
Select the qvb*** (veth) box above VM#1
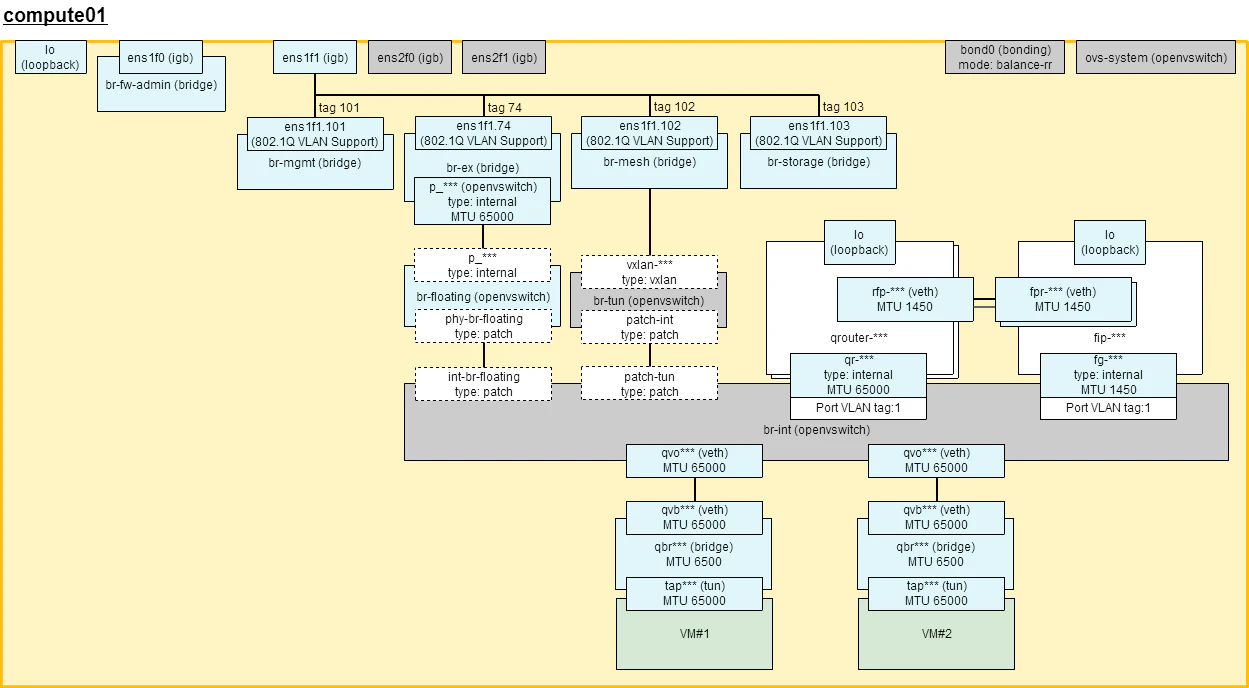694,517
